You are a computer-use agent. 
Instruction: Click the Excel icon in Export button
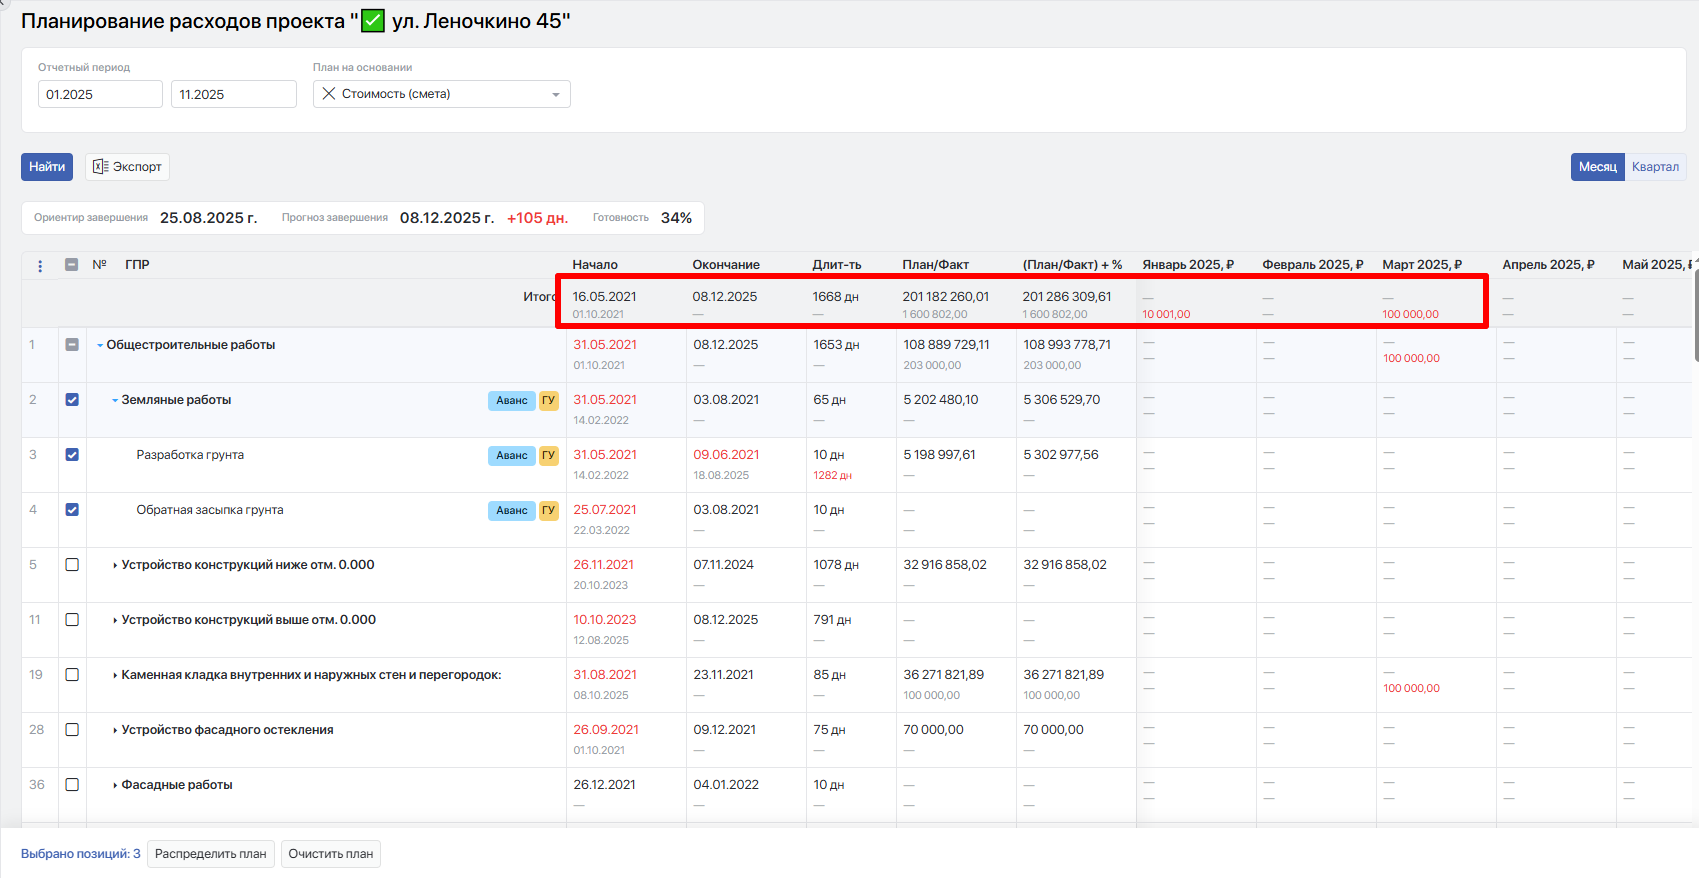tap(100, 167)
